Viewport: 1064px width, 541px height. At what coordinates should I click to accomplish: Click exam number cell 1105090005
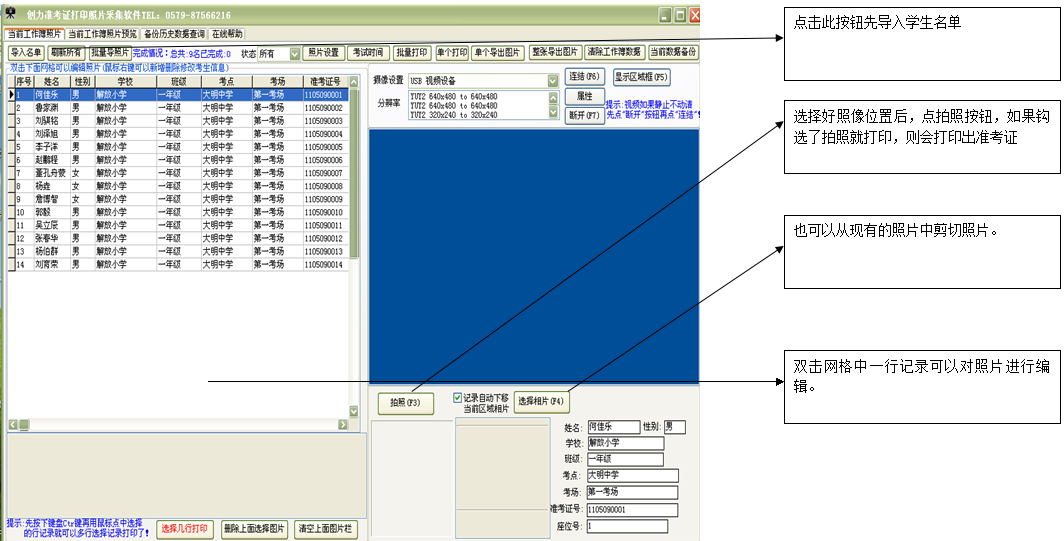326,147
